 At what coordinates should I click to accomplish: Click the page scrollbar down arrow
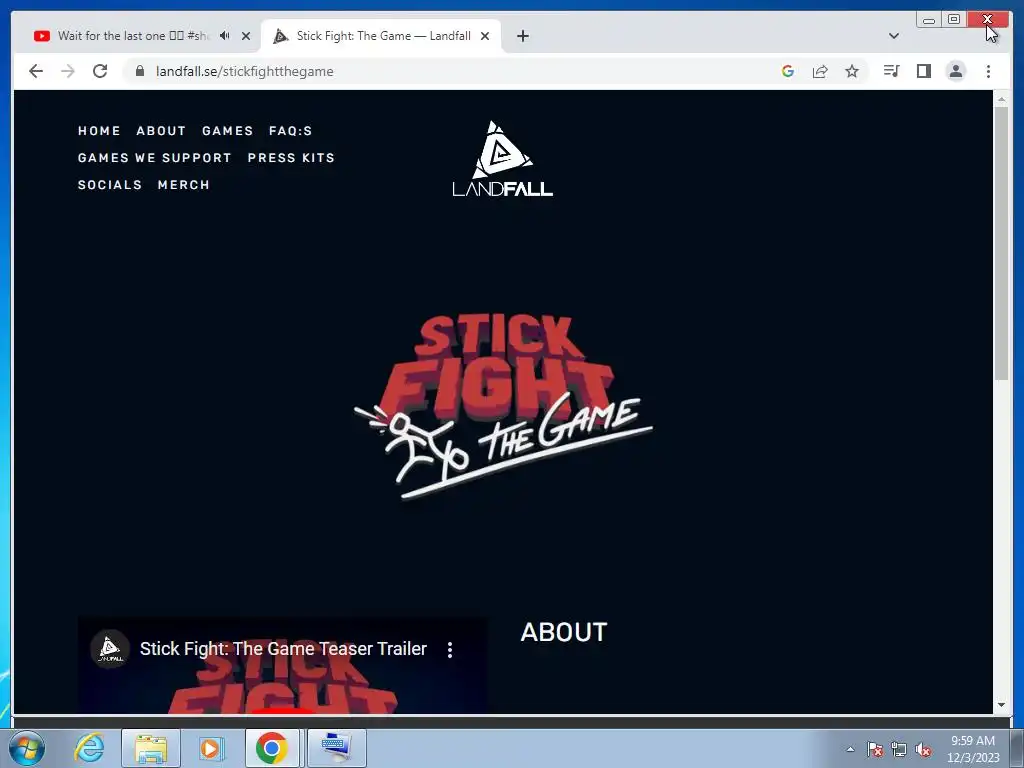[x=1001, y=705]
